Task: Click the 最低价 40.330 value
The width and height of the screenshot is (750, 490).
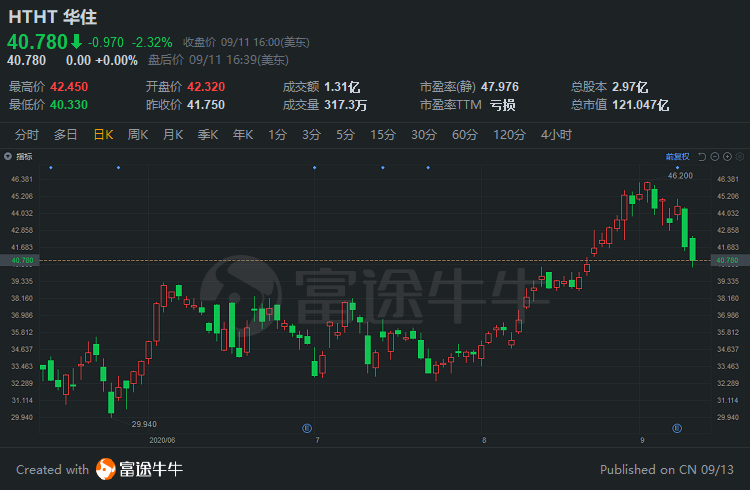Action: tap(69, 105)
